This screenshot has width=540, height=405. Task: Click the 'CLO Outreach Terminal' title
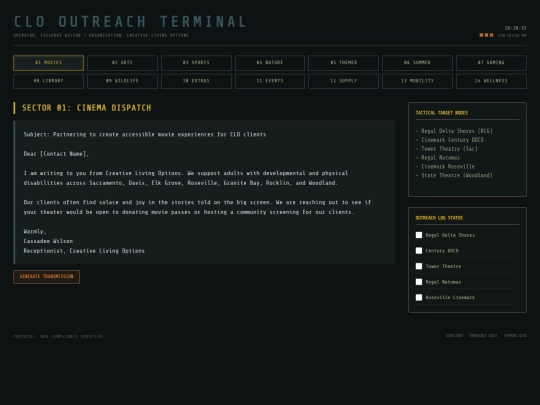[x=130, y=22]
